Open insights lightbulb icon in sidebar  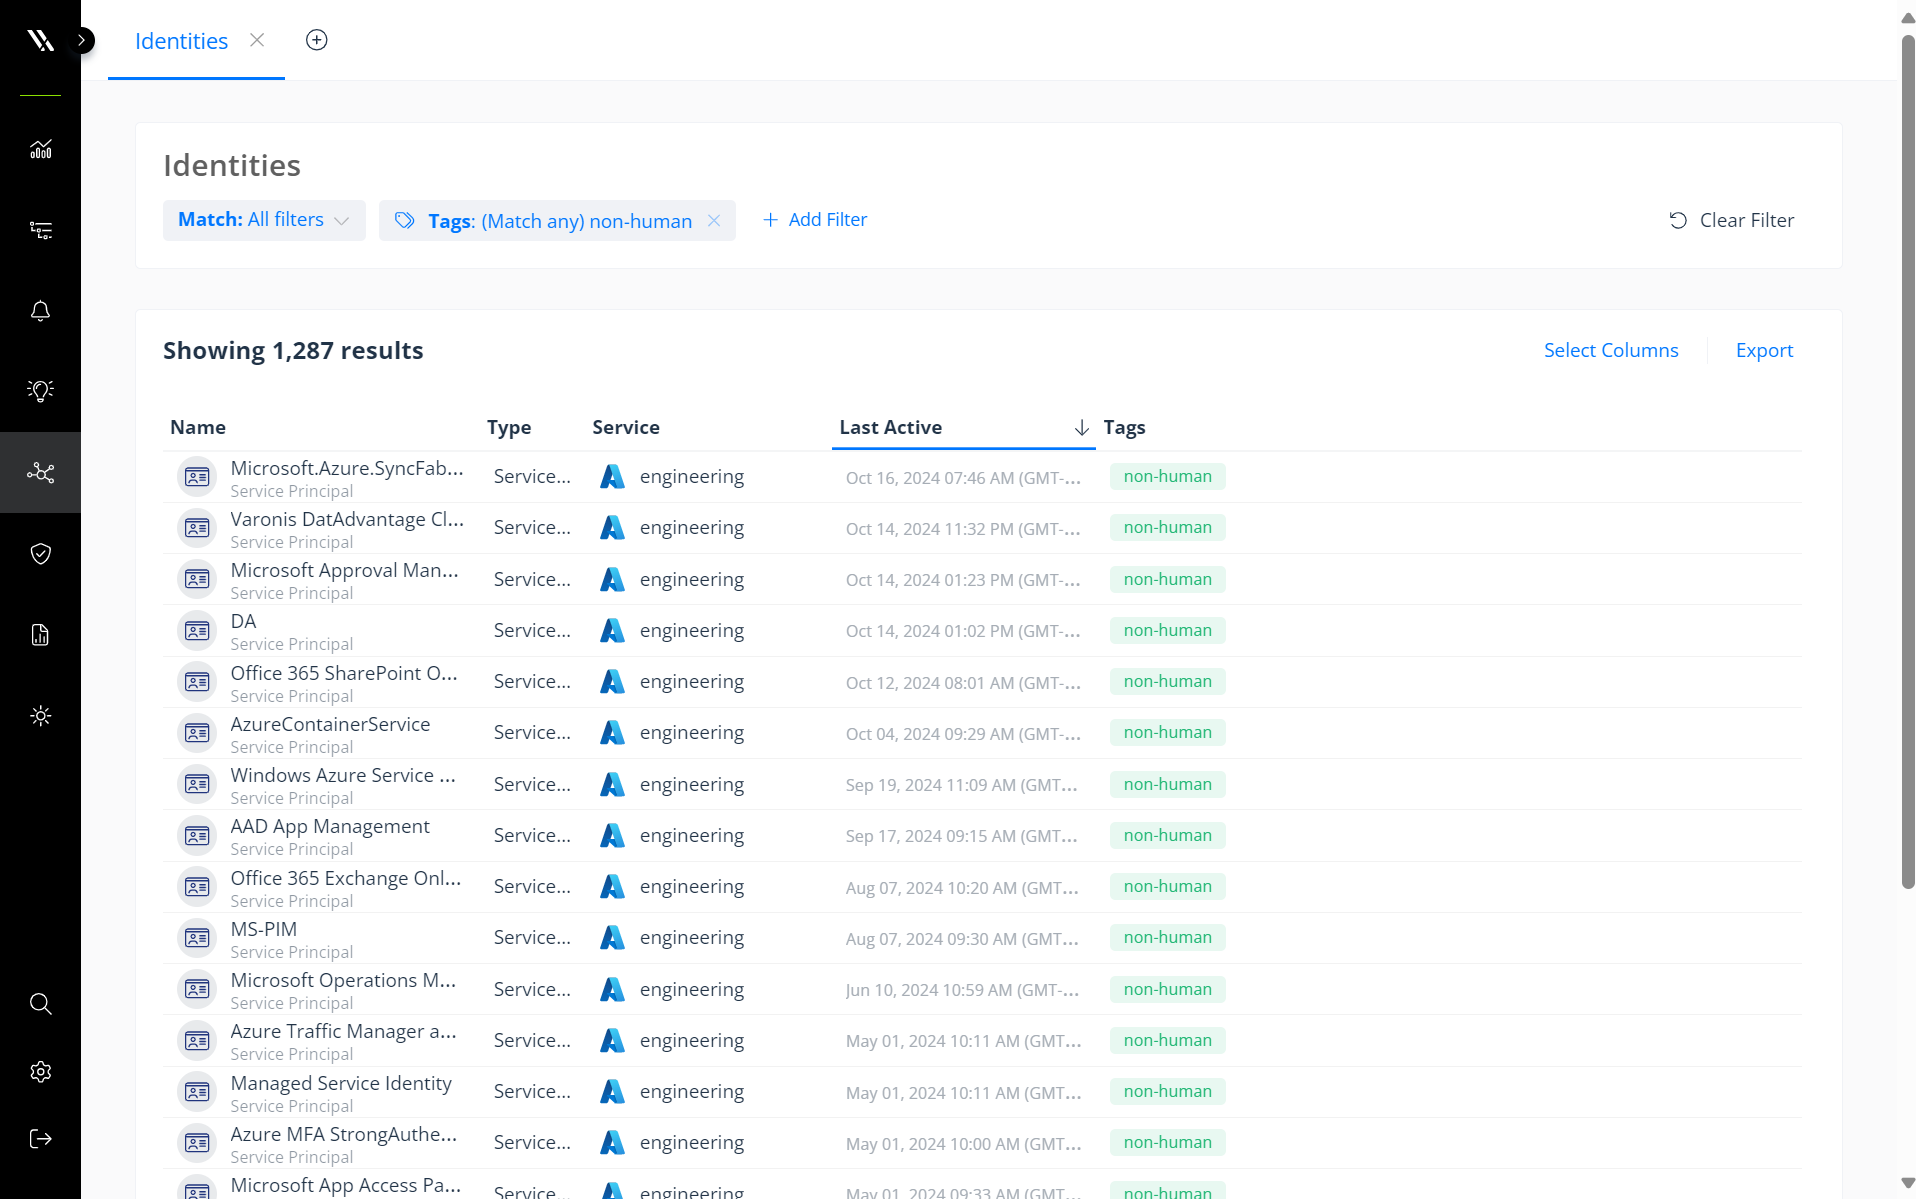click(40, 391)
